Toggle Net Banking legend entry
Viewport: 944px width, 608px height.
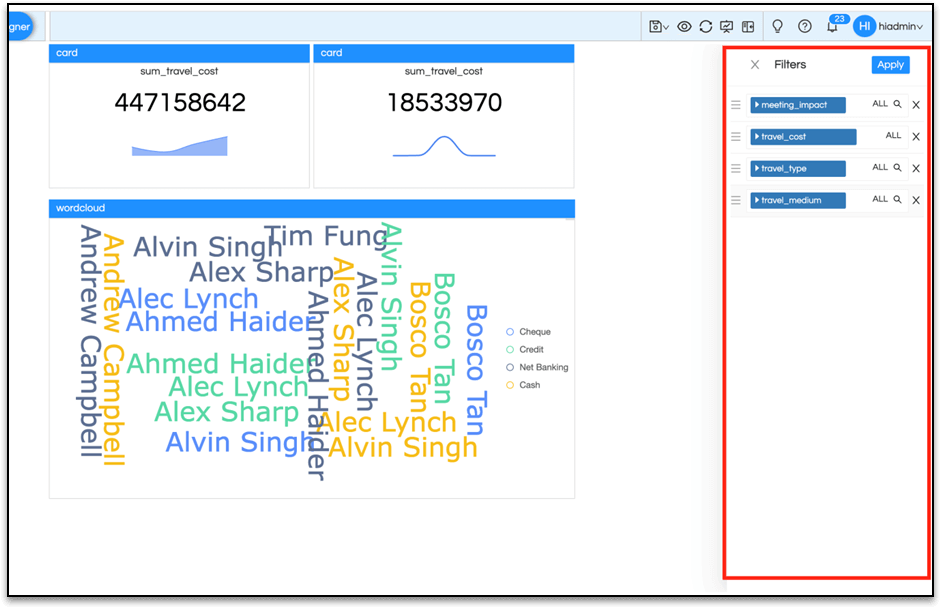coord(537,367)
